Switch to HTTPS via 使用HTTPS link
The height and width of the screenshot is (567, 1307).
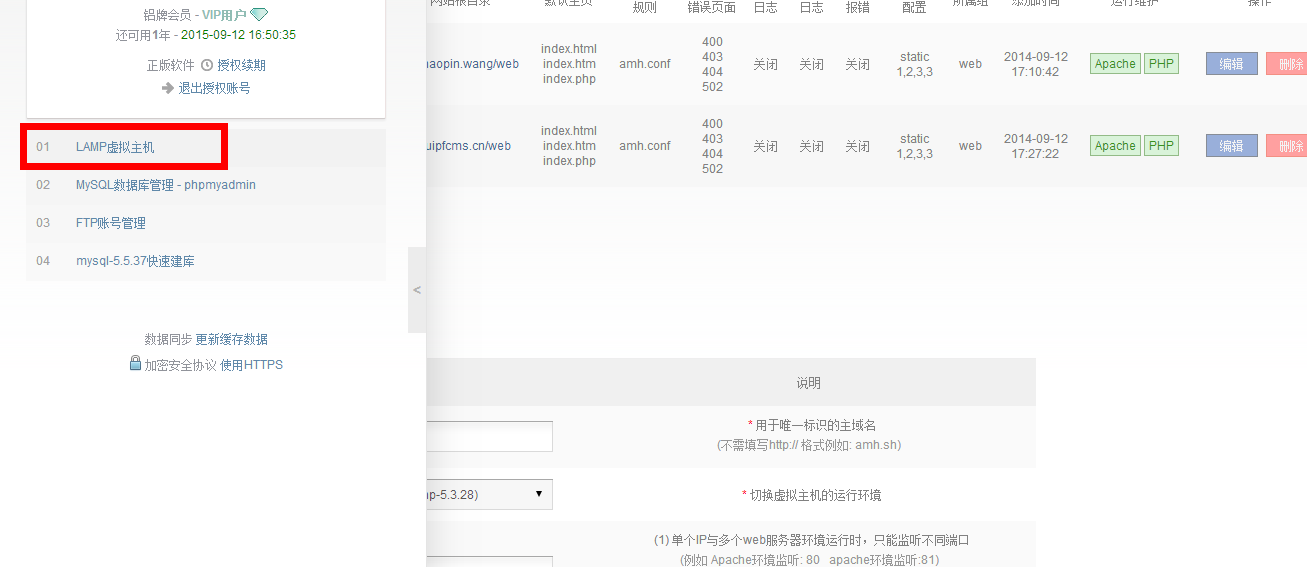[251, 365]
